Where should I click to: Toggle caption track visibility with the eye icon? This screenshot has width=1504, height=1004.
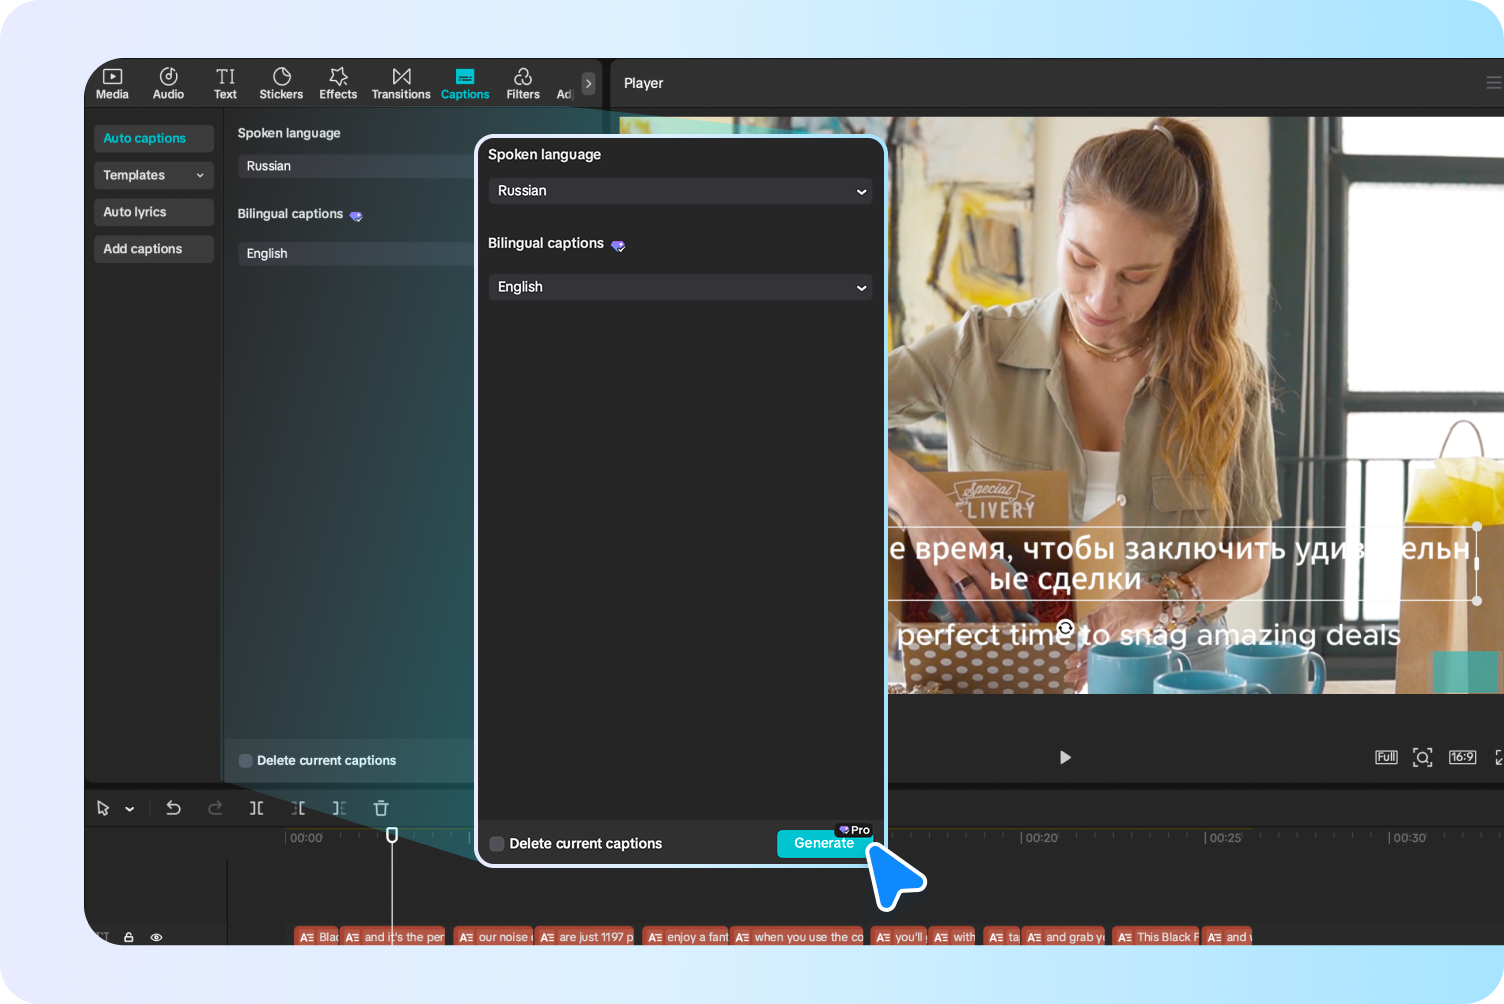click(156, 937)
